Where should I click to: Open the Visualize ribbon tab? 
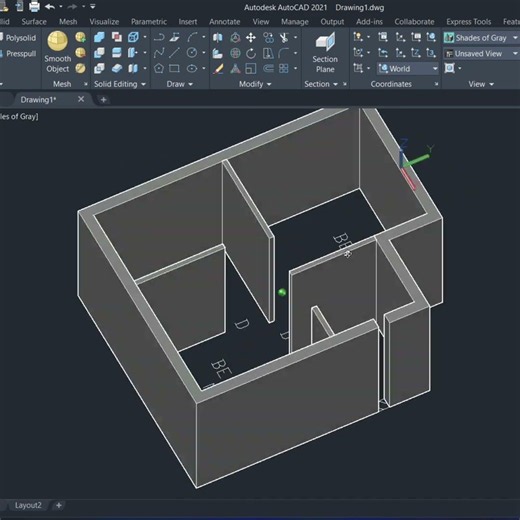104,22
